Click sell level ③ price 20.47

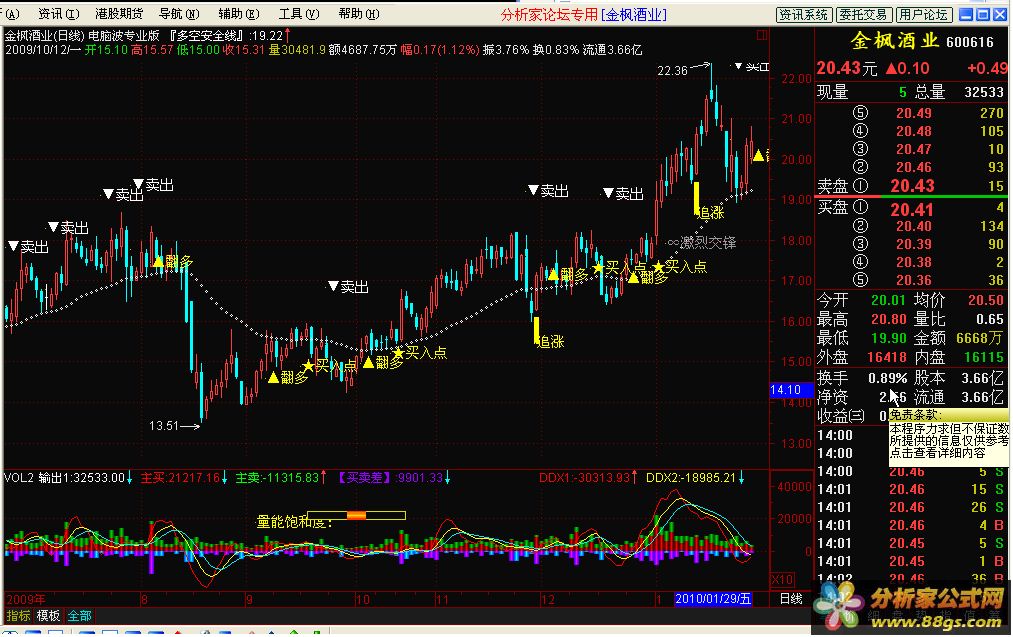[914, 149]
